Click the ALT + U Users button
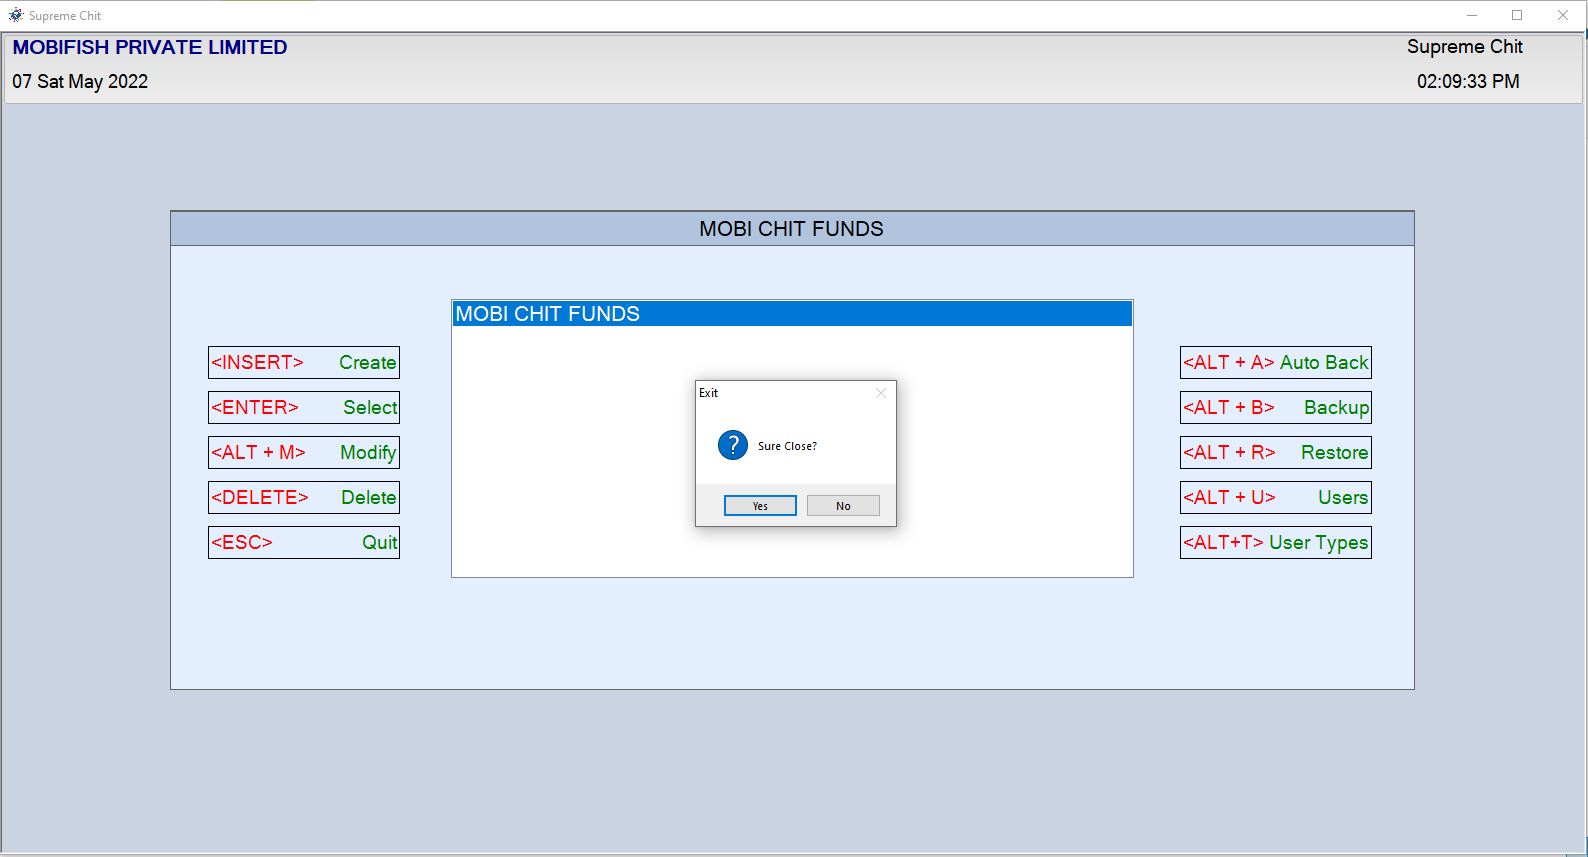 [1276, 497]
